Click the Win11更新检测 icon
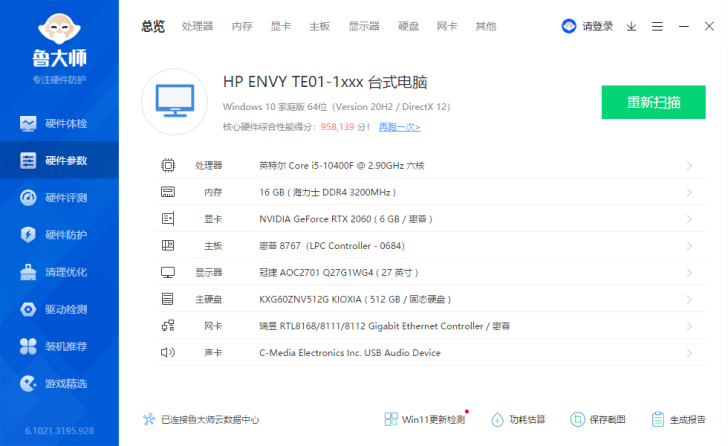This screenshot has width=728, height=446. 391,420
